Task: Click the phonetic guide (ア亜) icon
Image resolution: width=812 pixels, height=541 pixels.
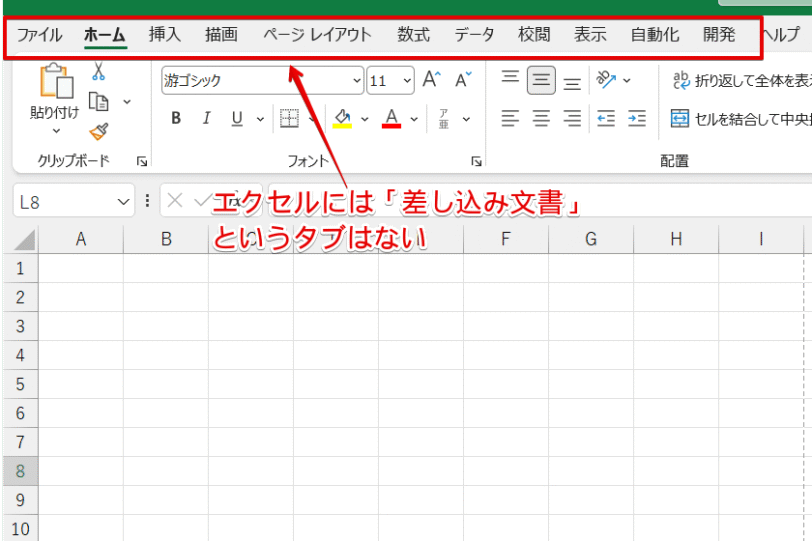Action: coord(444,119)
